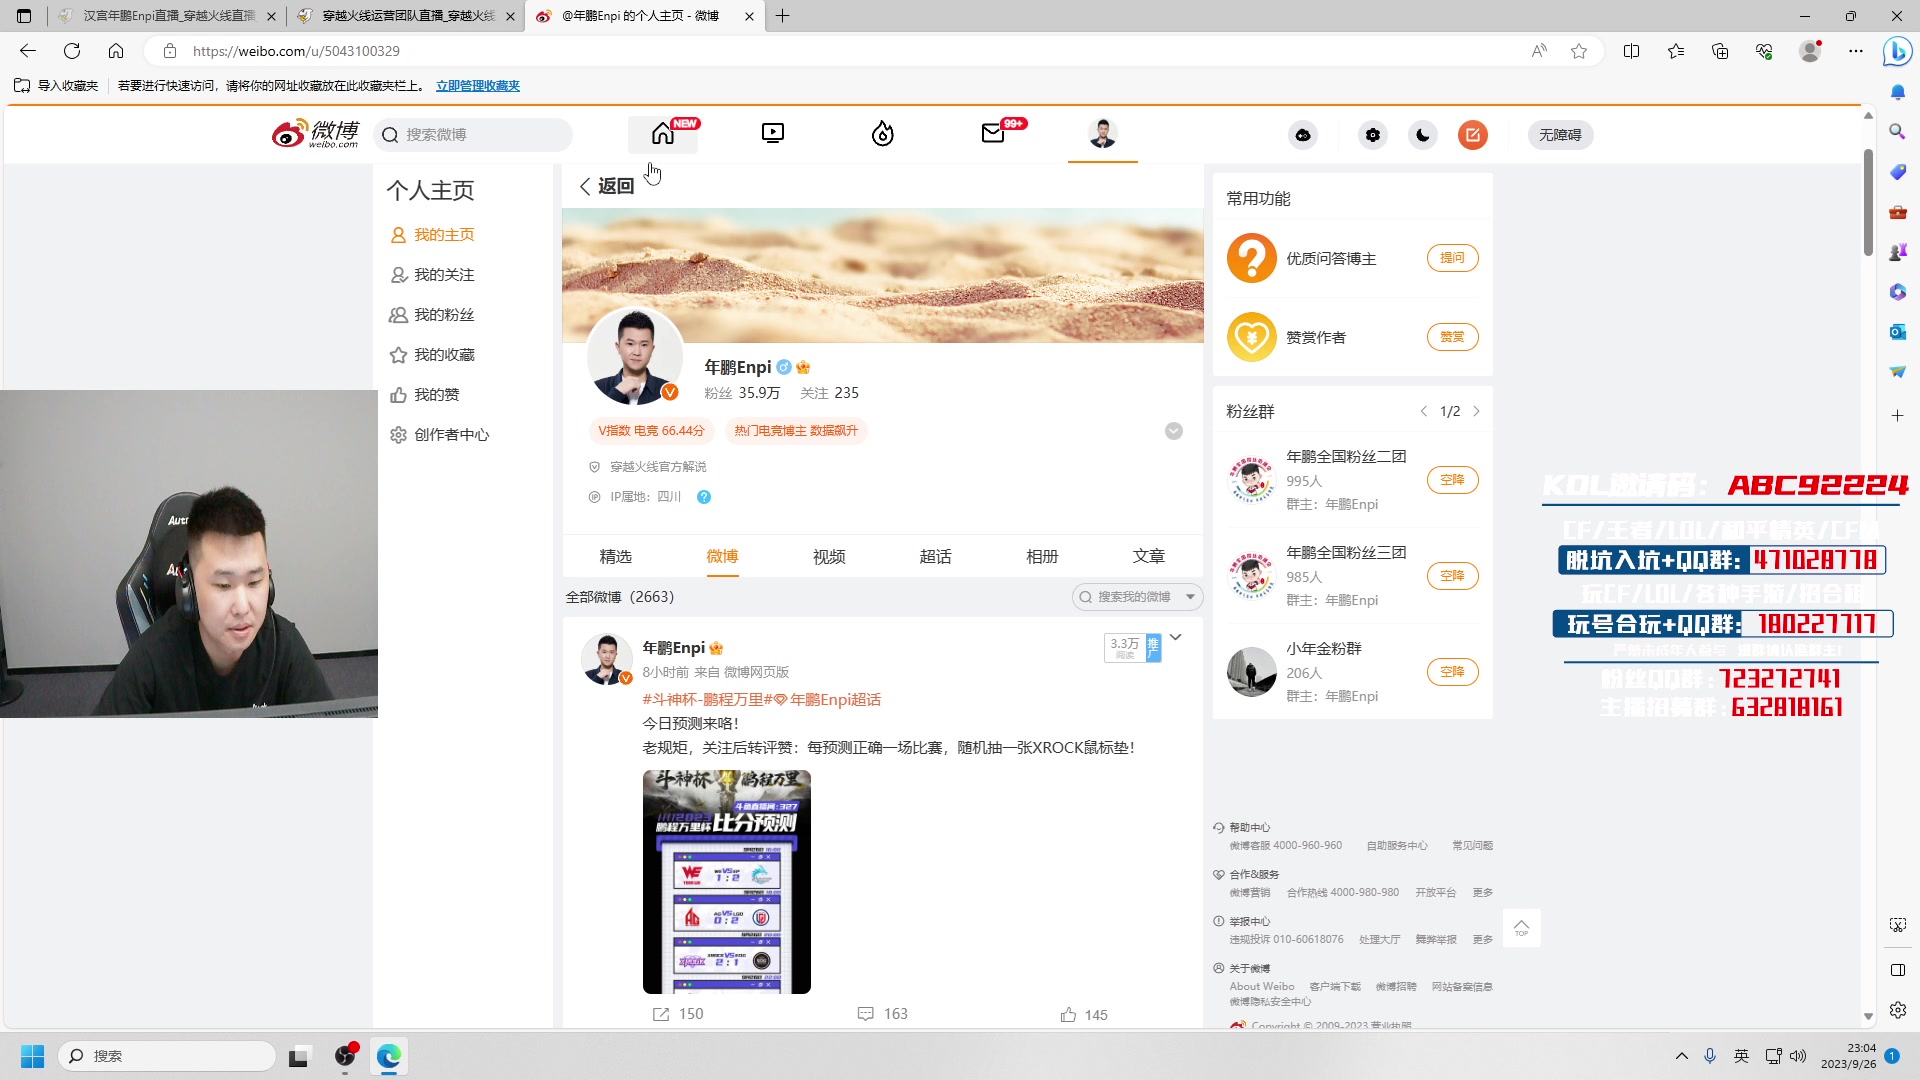Screen dimensions: 1920x1080
Task: Switch to 文章 tab
Action: coord(1149,556)
